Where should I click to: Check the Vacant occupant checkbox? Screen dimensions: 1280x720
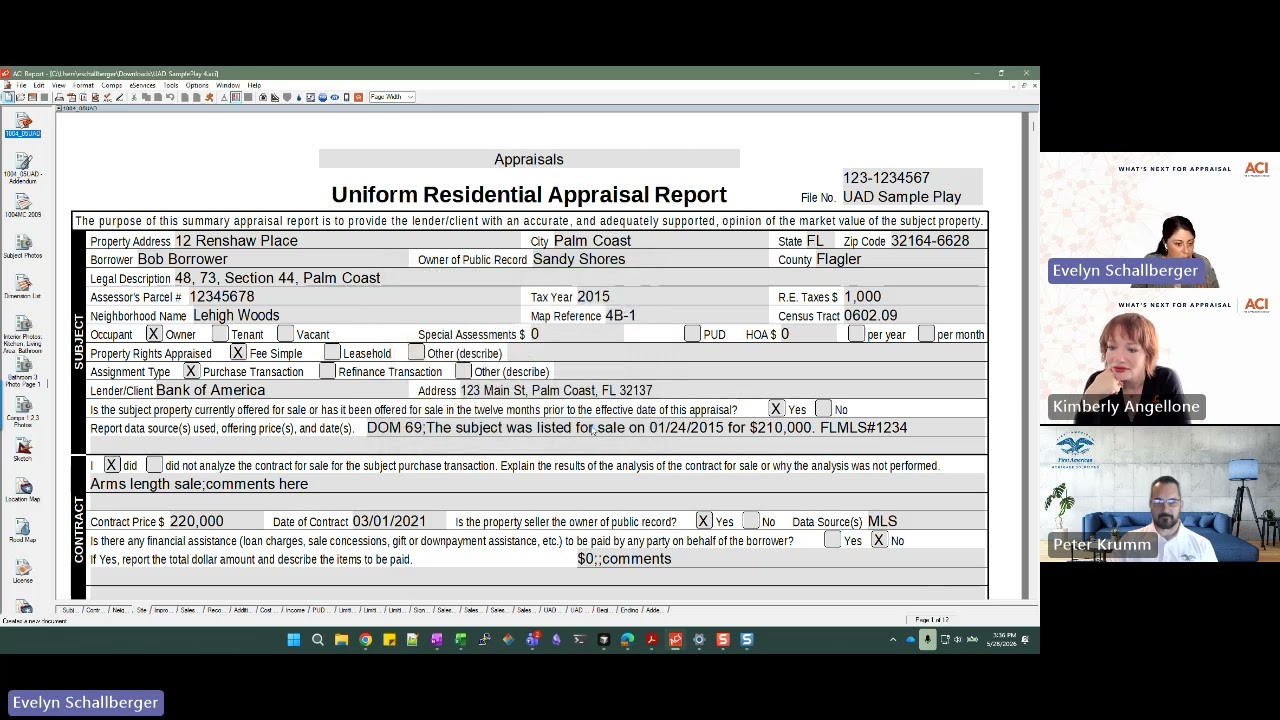[285, 334]
